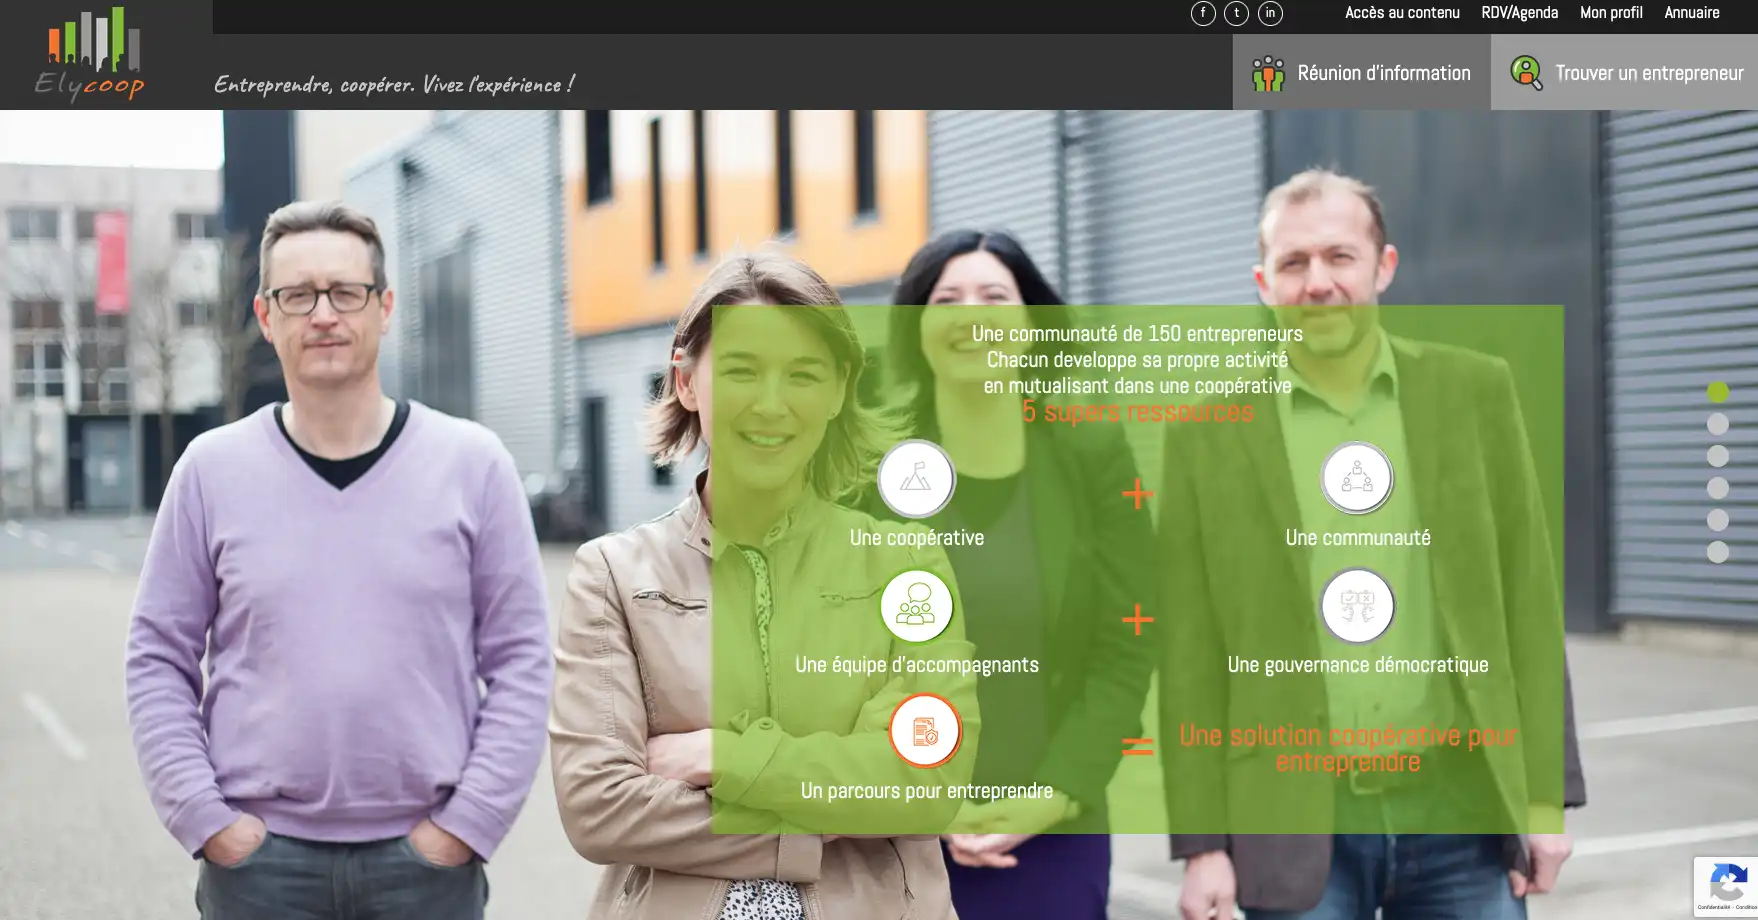The width and height of the screenshot is (1758, 920).
Task: Select the third slide navigation dot
Action: [x=1718, y=456]
